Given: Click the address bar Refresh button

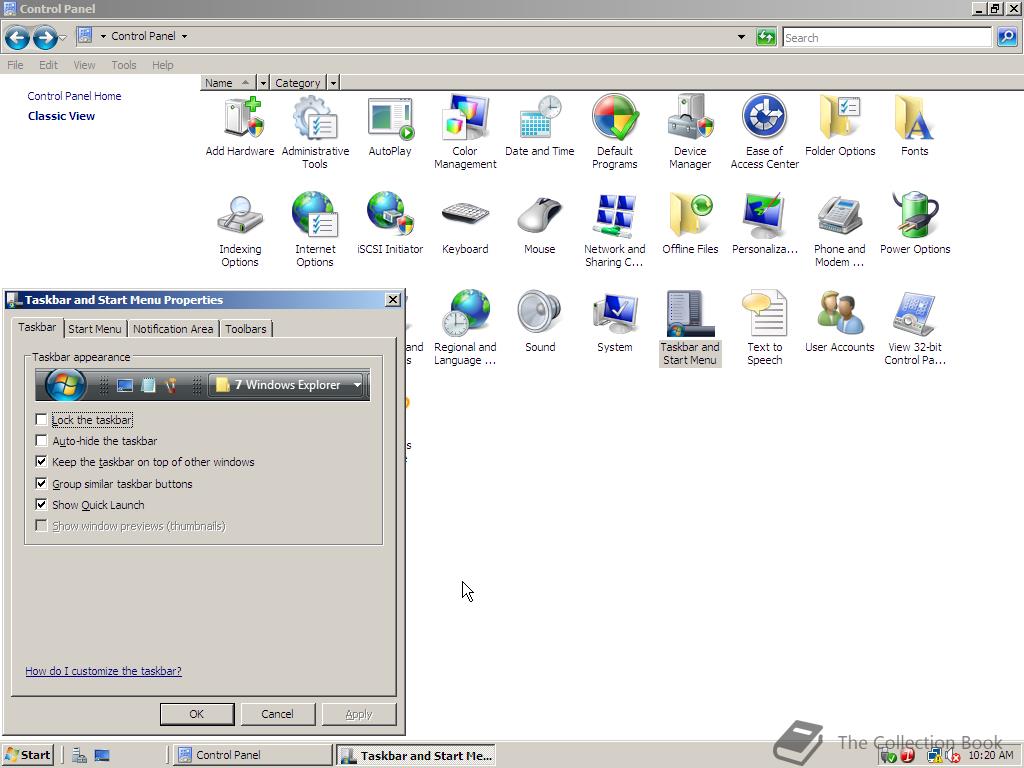Looking at the screenshot, I should (x=765, y=37).
